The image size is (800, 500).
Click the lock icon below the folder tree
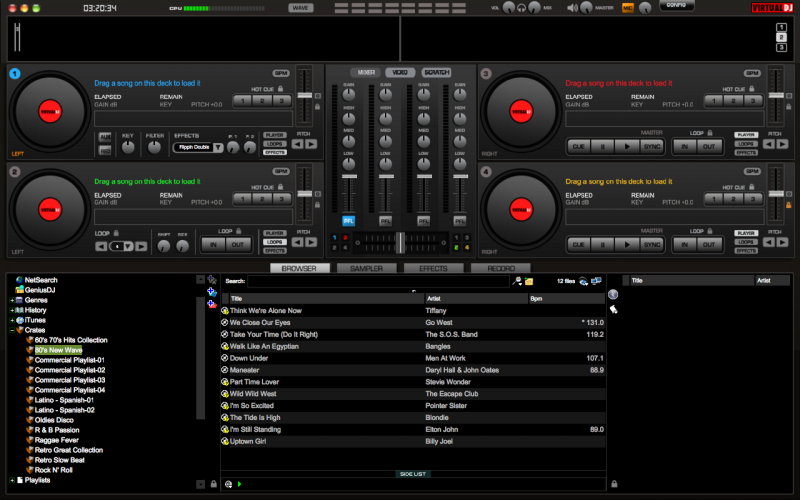pos(214,484)
